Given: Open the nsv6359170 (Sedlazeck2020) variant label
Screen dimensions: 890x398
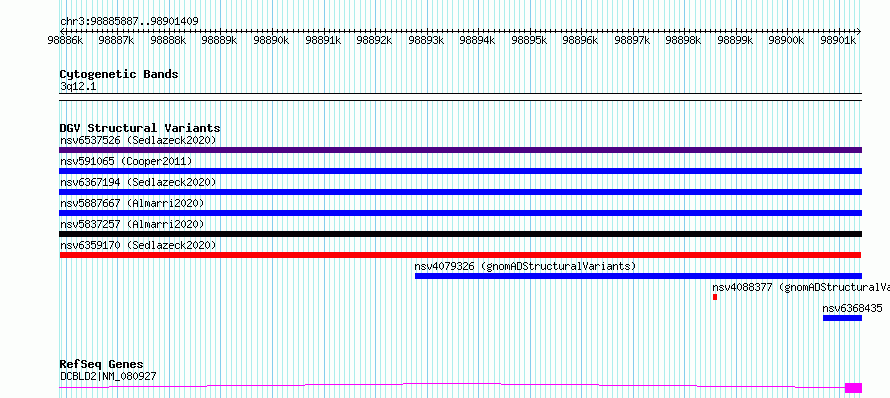Looking at the screenshot, I should tap(138, 245).
